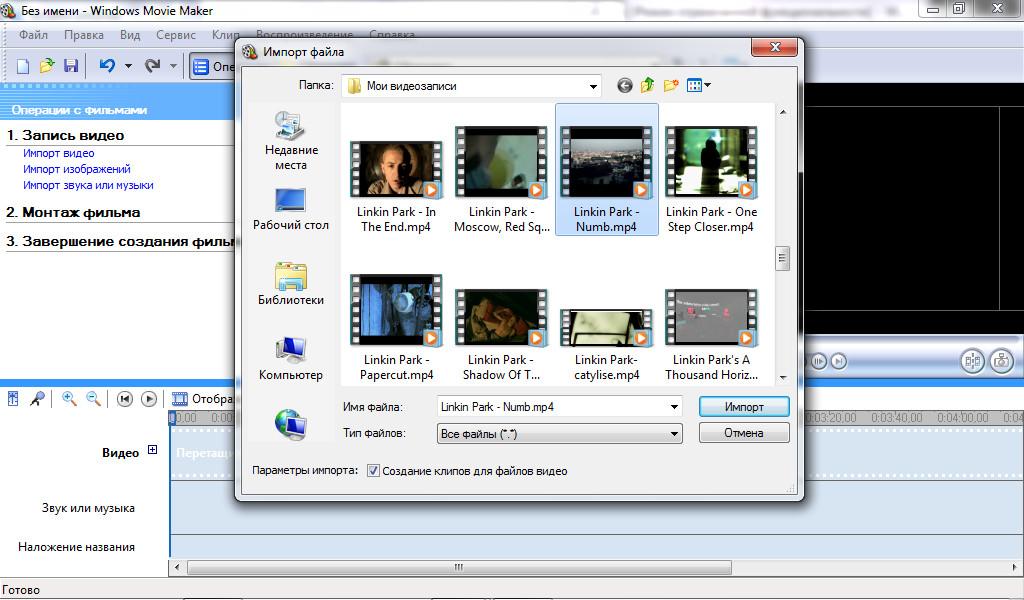Open the Вид menu

[x=130, y=35]
